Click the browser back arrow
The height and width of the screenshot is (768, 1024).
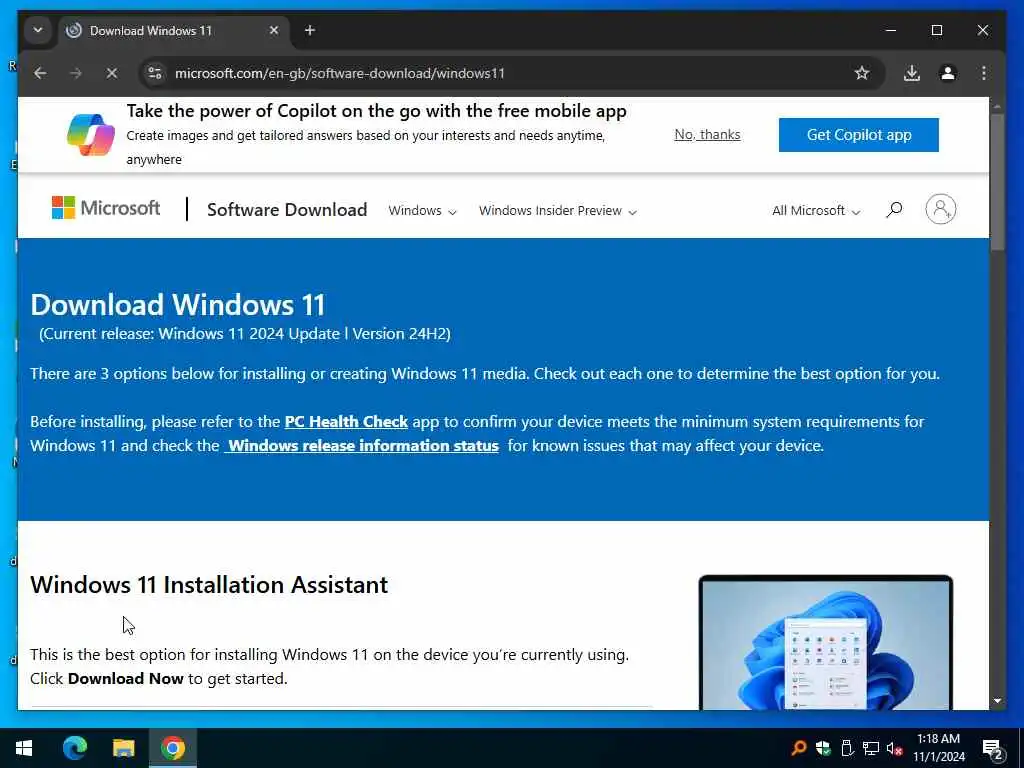[40, 73]
